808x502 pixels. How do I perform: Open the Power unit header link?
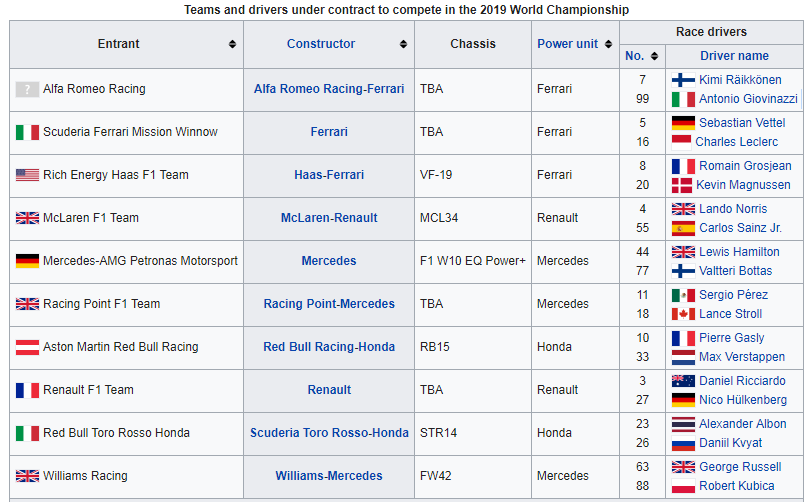pyautogui.click(x=567, y=44)
